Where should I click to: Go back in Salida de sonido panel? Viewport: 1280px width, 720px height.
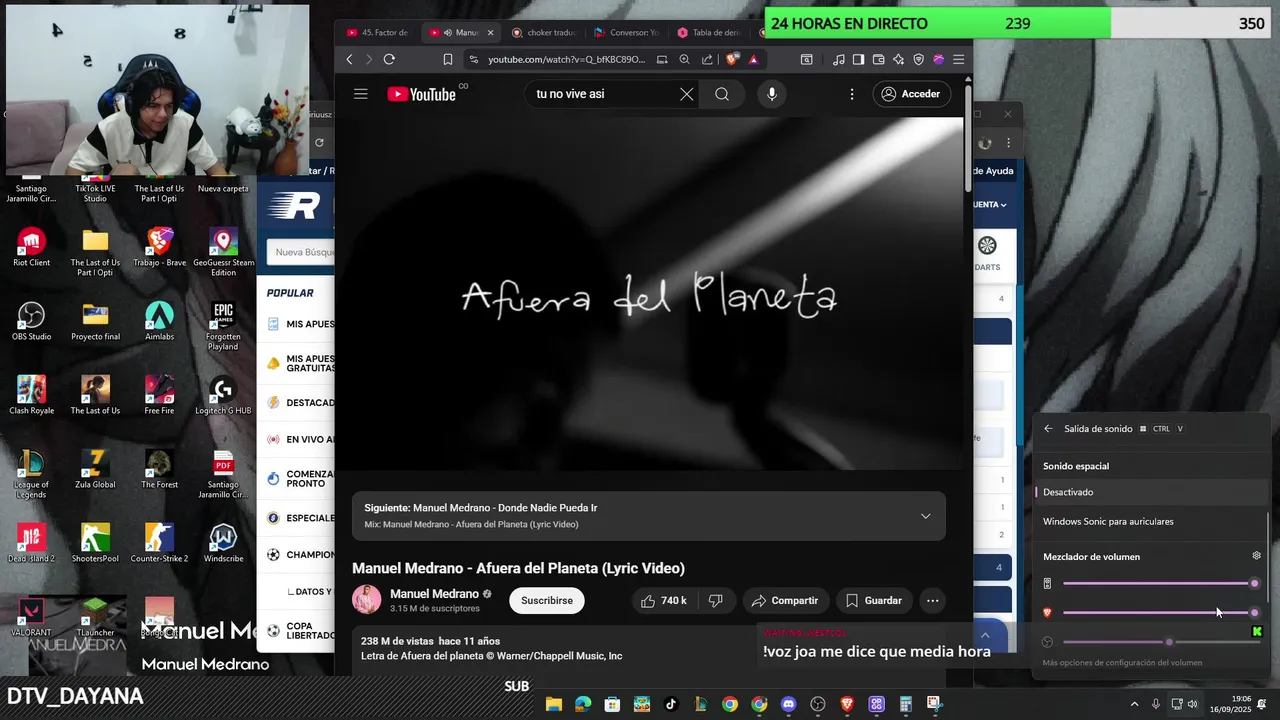point(1048,428)
